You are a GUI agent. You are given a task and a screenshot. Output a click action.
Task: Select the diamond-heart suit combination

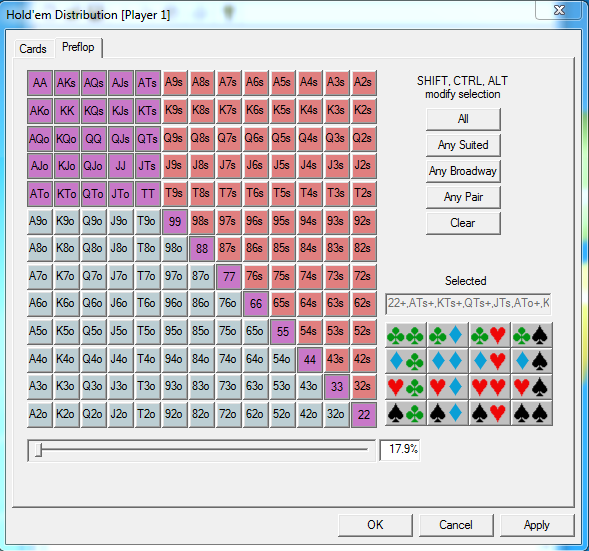(x=489, y=361)
